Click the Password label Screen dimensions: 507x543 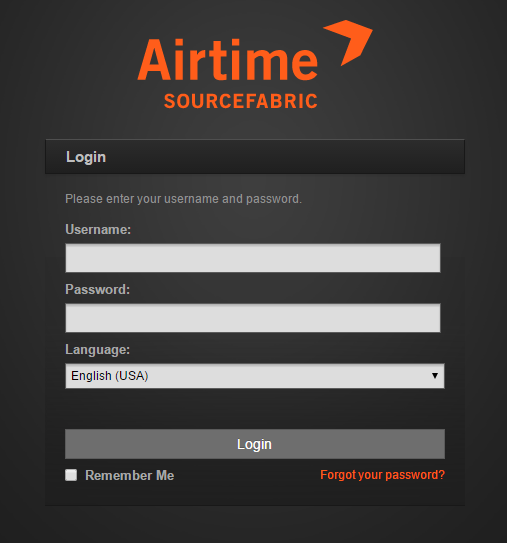(x=98, y=289)
